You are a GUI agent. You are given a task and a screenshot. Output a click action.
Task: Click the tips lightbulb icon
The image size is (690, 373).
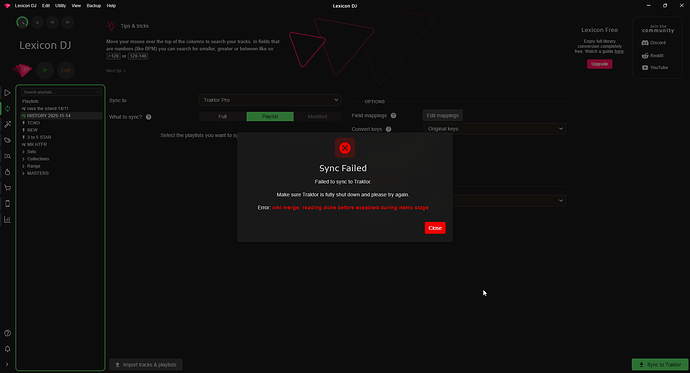coord(111,26)
